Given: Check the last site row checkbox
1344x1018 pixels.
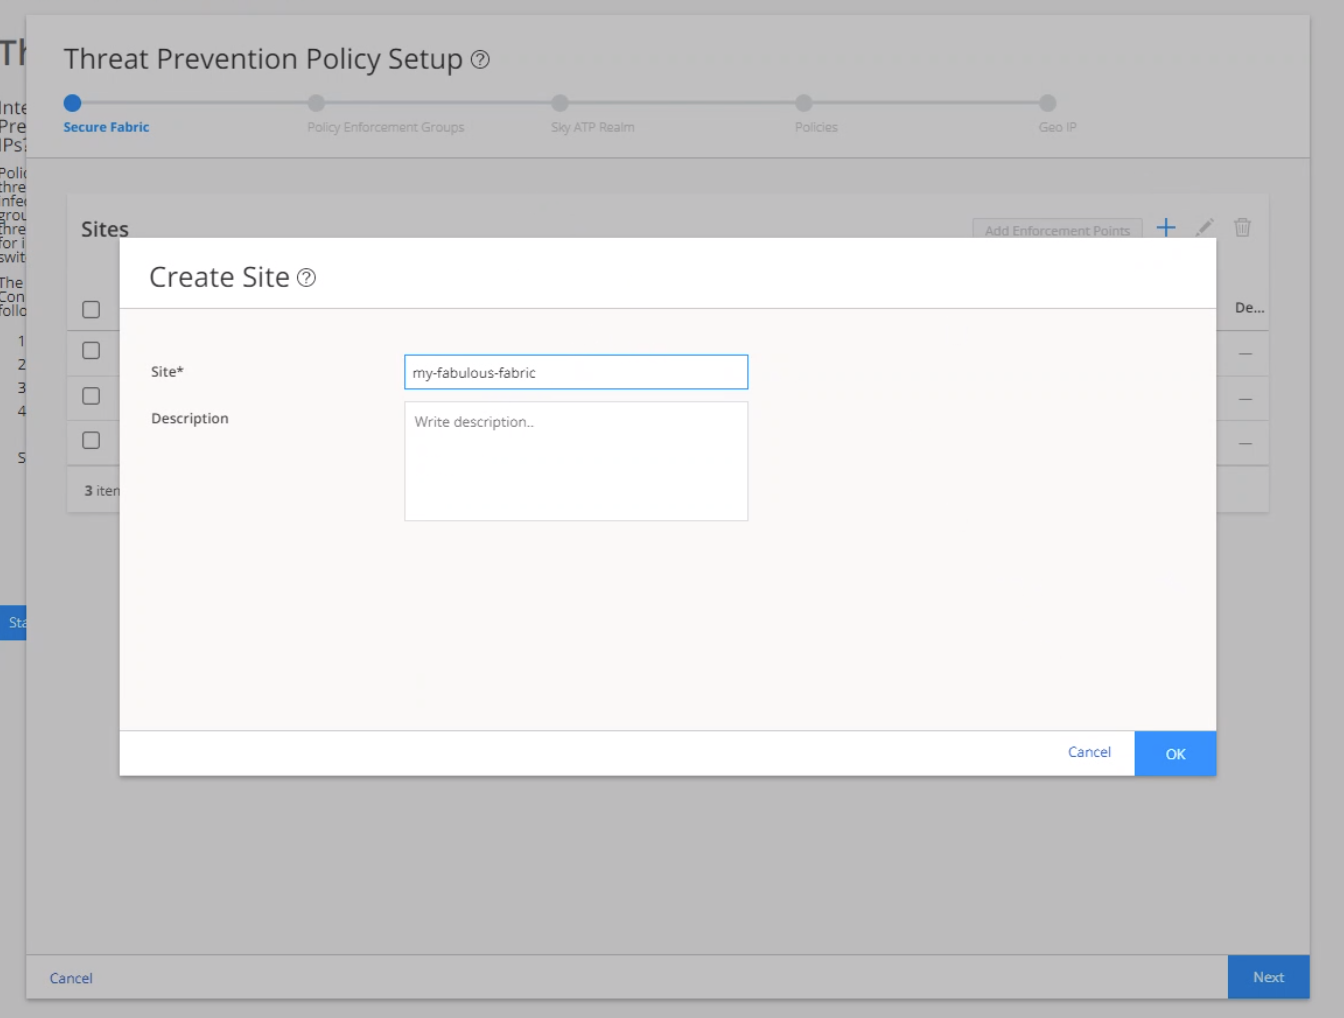Looking at the screenshot, I should [x=91, y=440].
